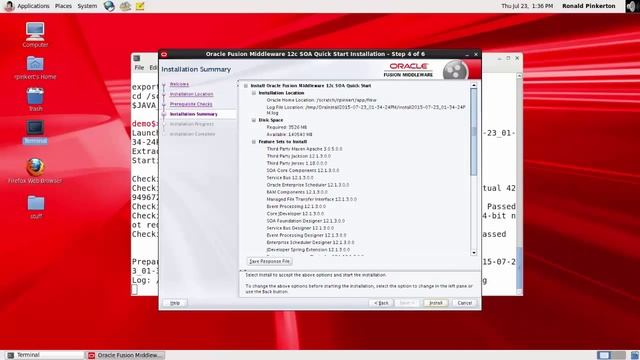Click the mail launcher icon in top panel
The image size is (640, 360).
125,6
